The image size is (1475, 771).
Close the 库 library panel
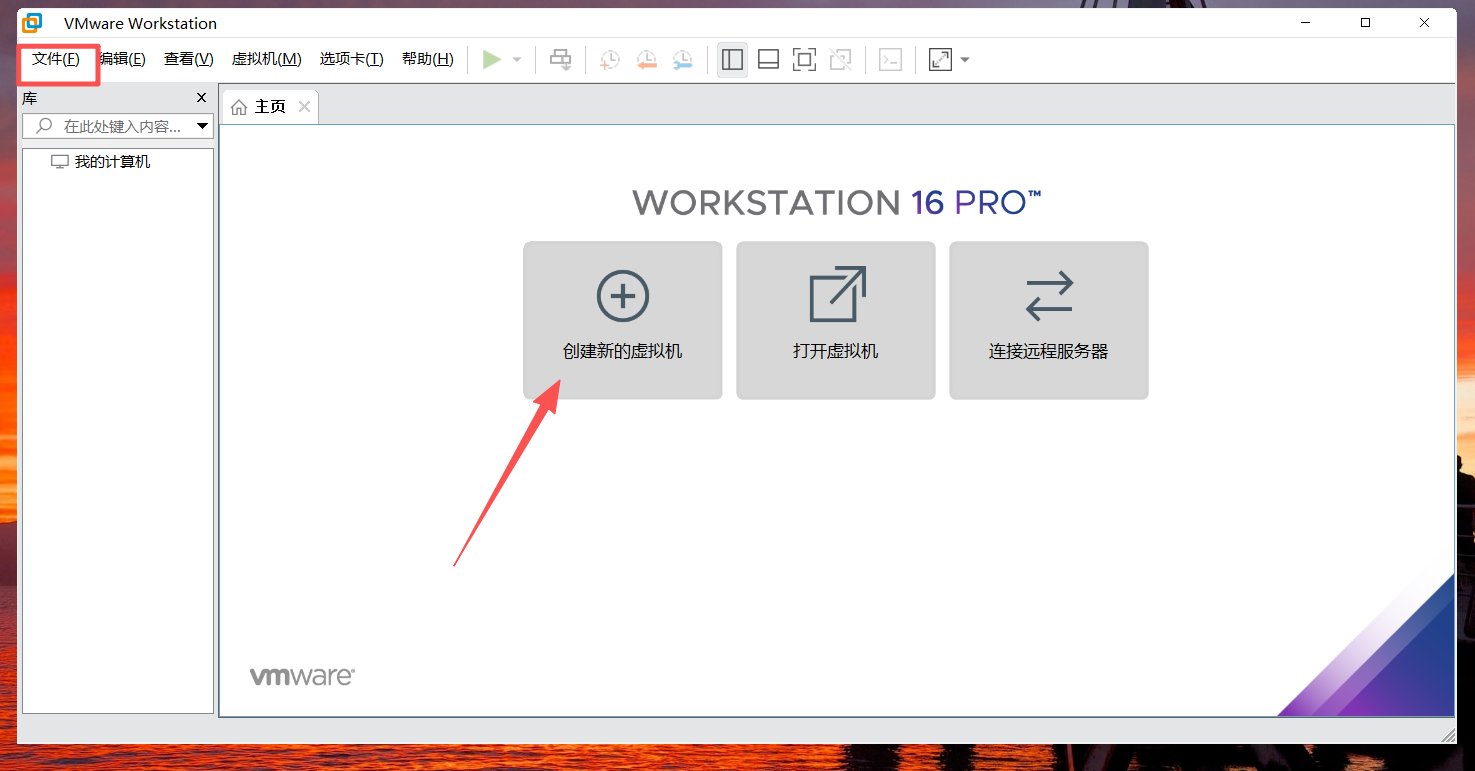201,98
